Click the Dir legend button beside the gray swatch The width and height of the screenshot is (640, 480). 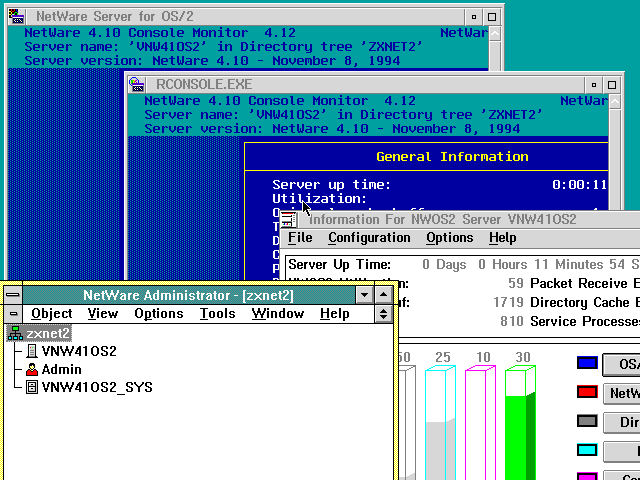[621, 422]
